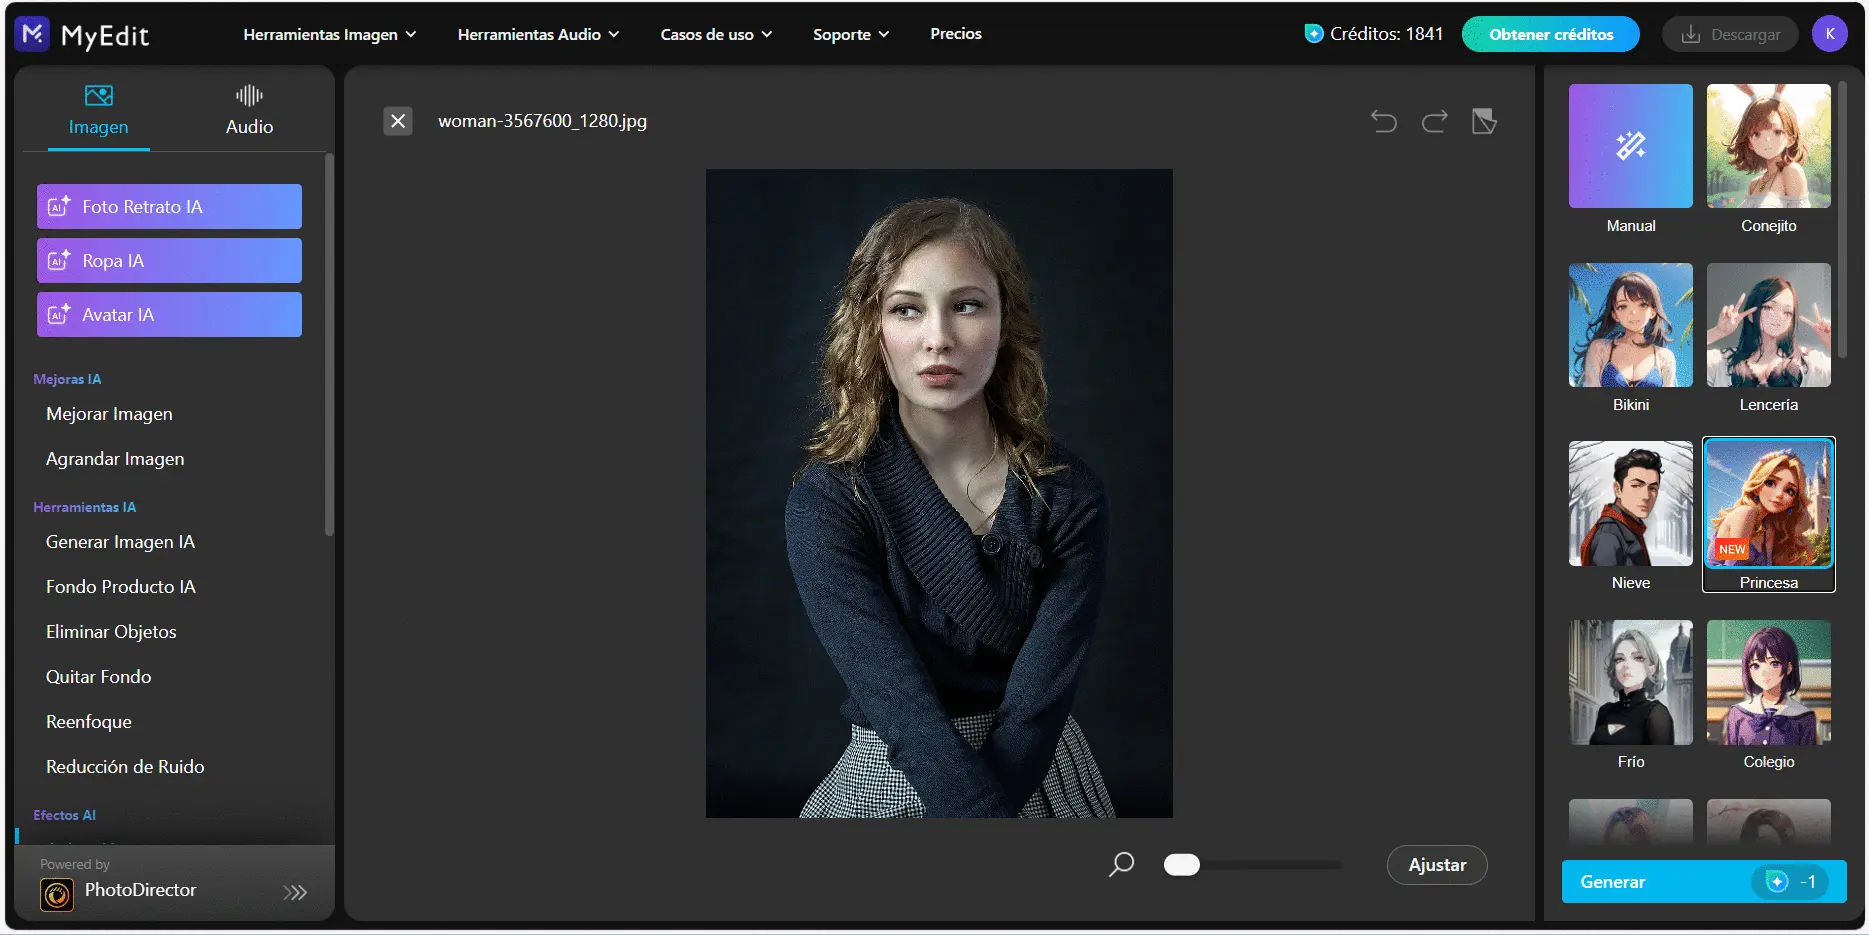Click the left sidebar scrollbar
1869x935 pixels.
[x=329, y=344]
